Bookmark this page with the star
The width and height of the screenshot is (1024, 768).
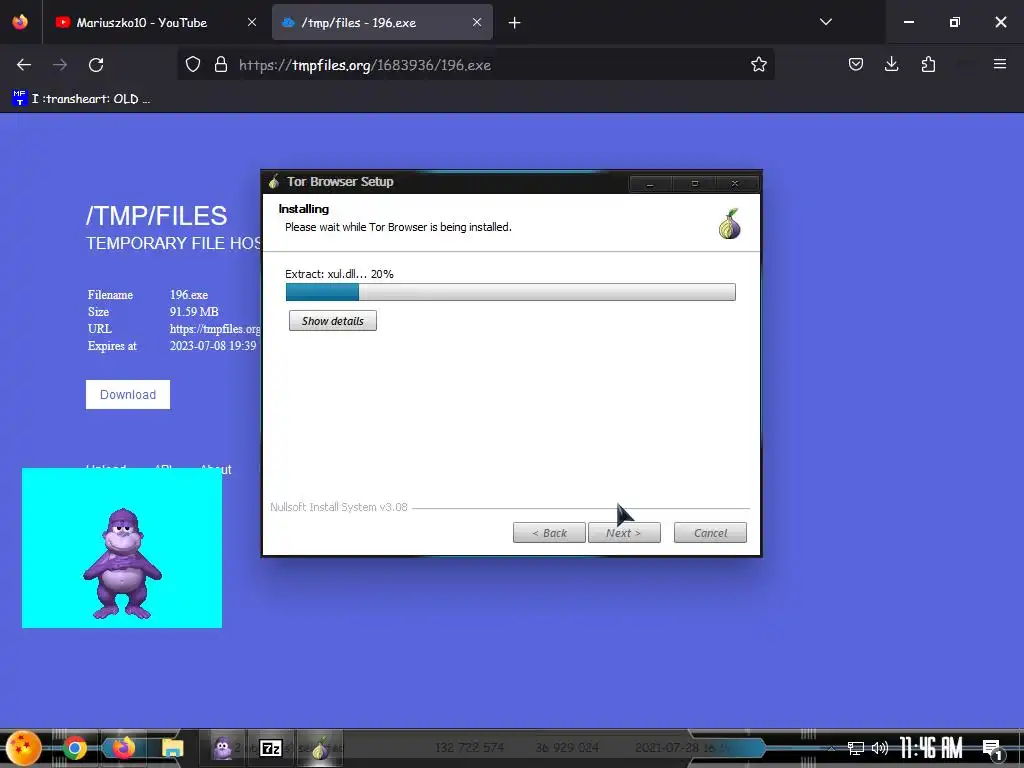(x=758, y=65)
